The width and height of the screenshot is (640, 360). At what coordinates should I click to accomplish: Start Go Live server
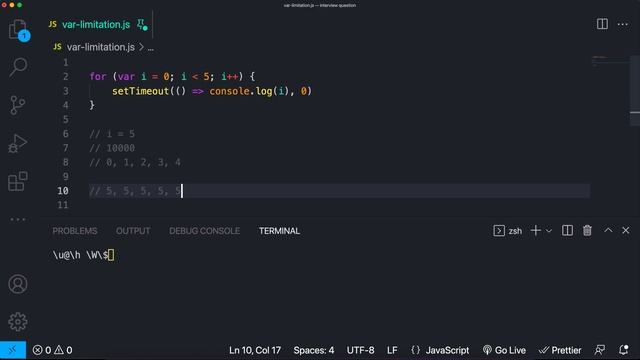click(504, 350)
